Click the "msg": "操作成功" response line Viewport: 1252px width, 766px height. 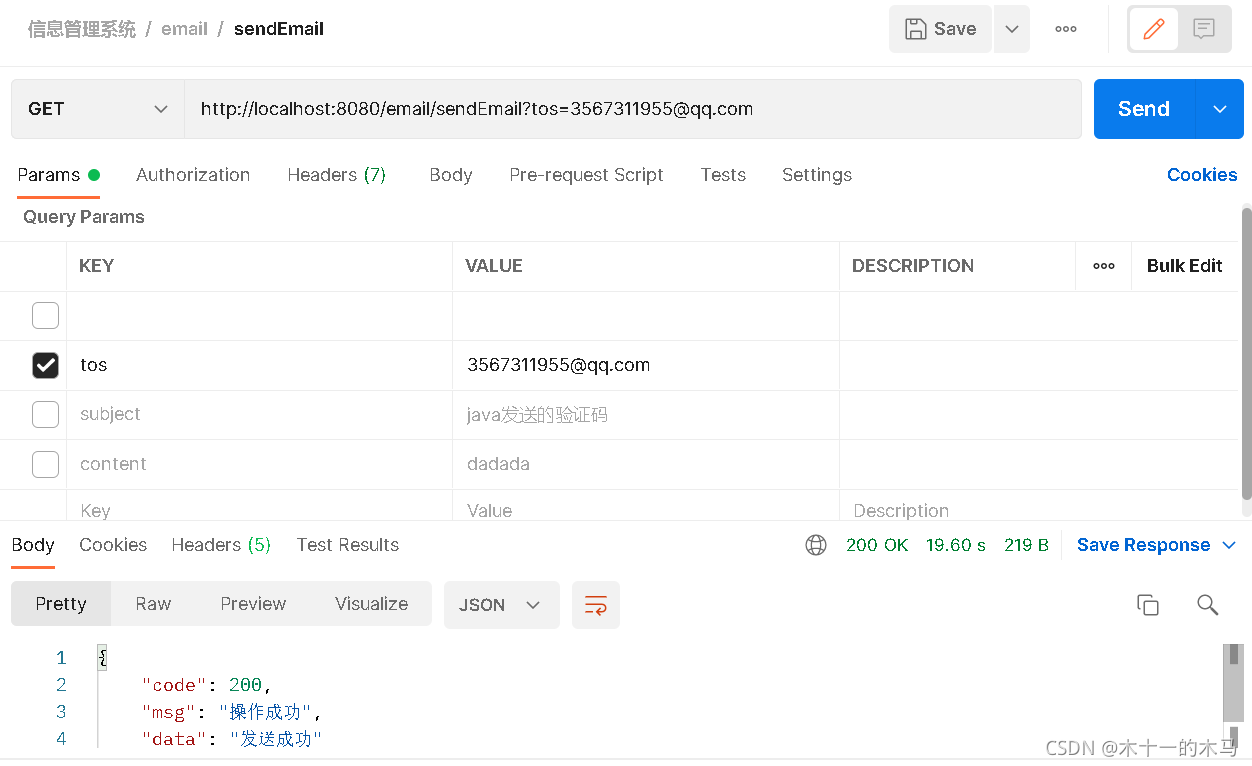pyautogui.click(x=231, y=712)
